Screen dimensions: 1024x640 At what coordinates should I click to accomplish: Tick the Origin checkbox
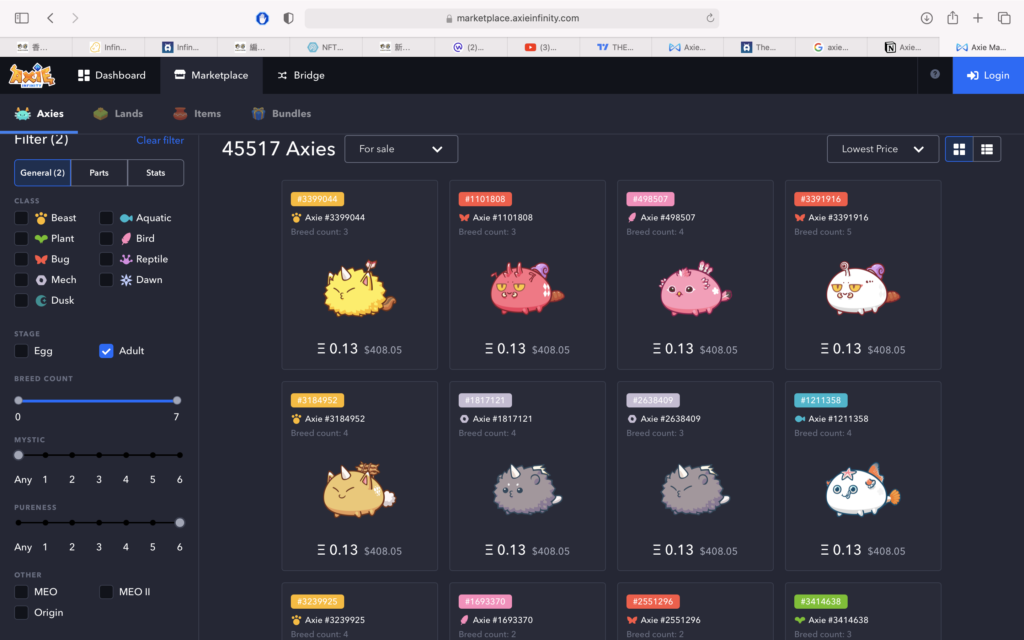pyautogui.click(x=21, y=613)
